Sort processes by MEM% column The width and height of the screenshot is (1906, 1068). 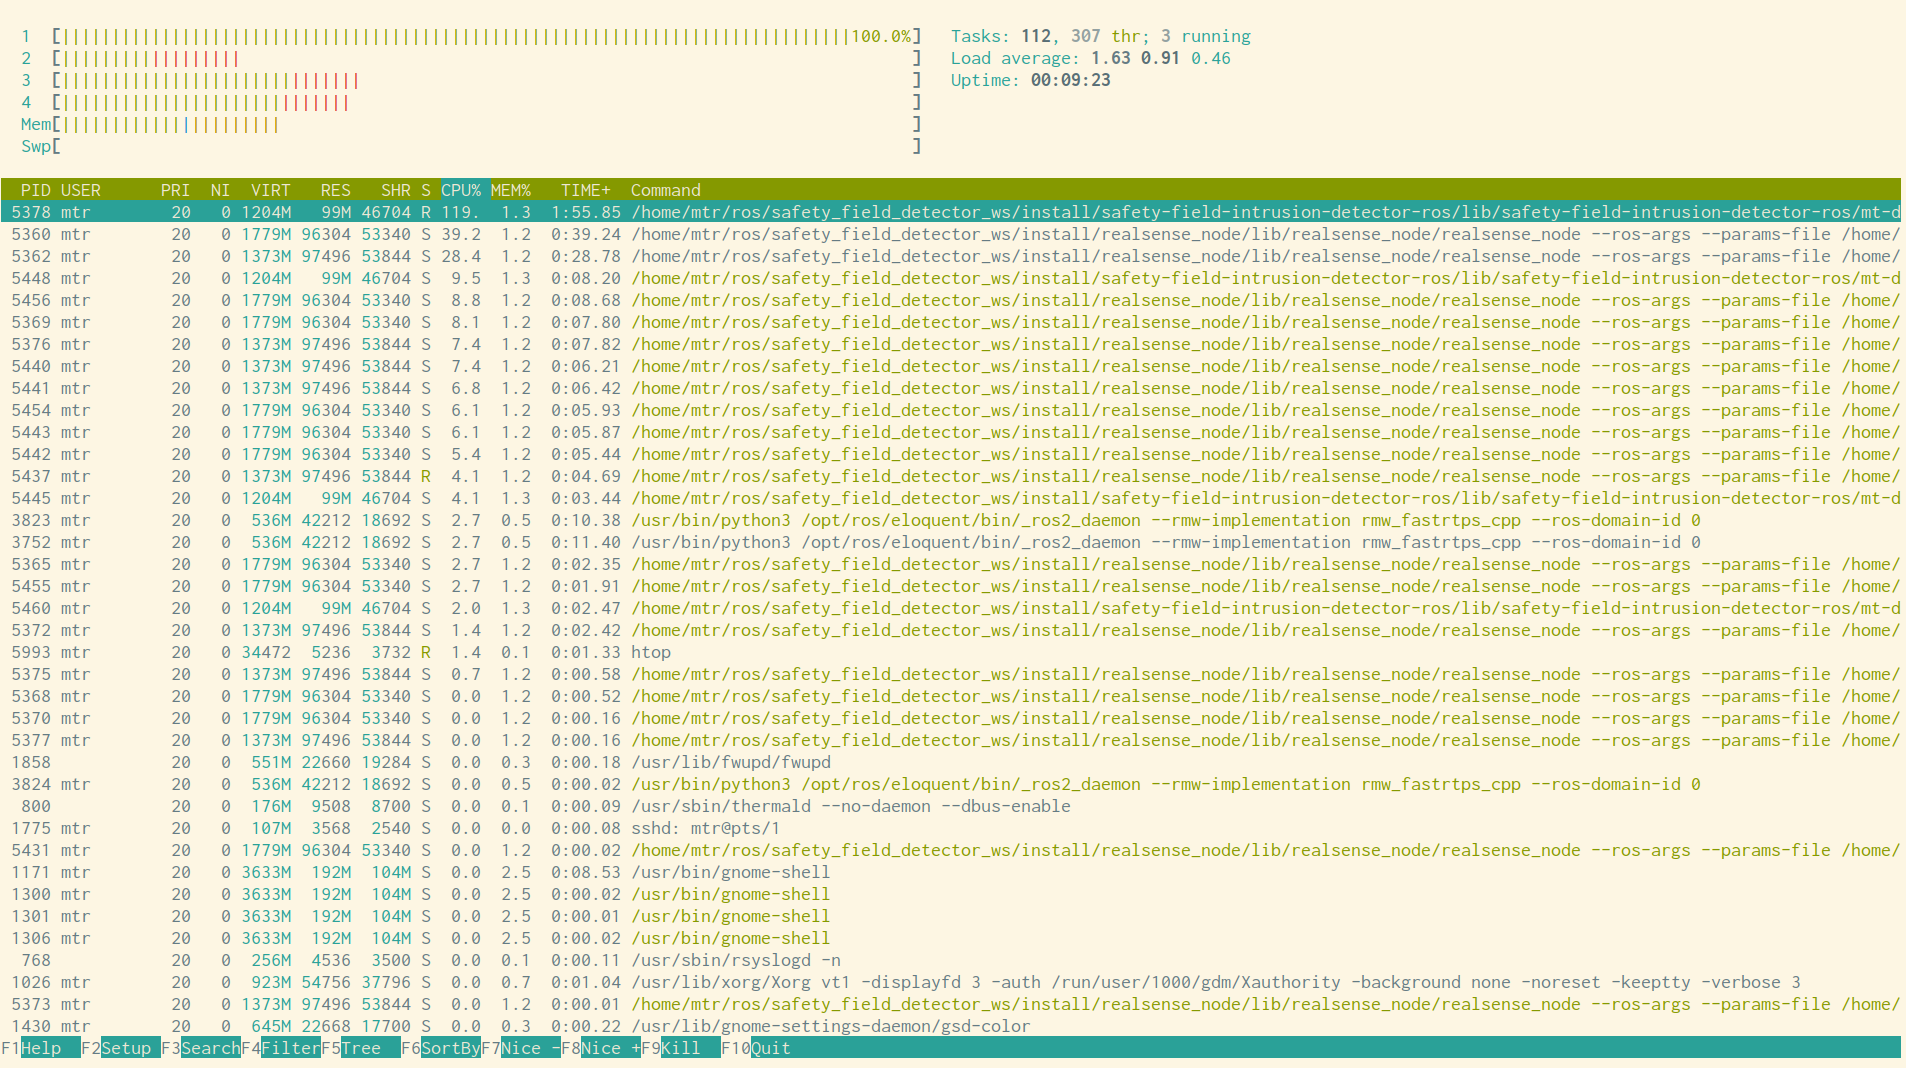513,190
